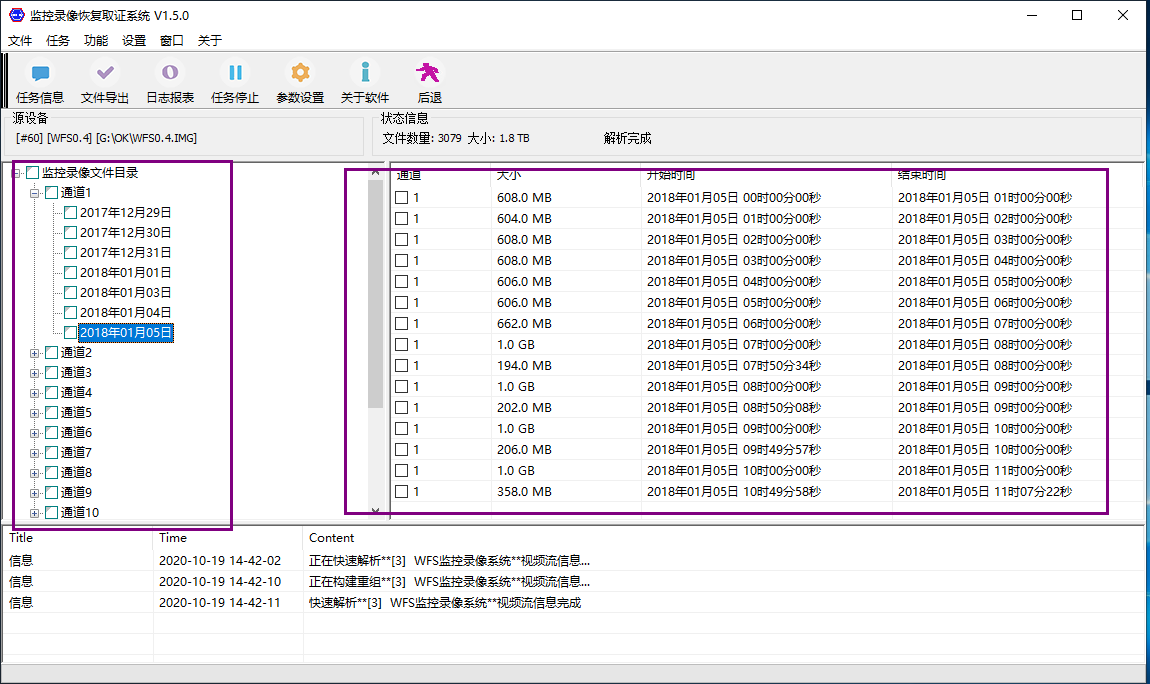The height and width of the screenshot is (684, 1150).
Task: Check the 2017年12月29日 folder checkbox
Action: point(70,212)
